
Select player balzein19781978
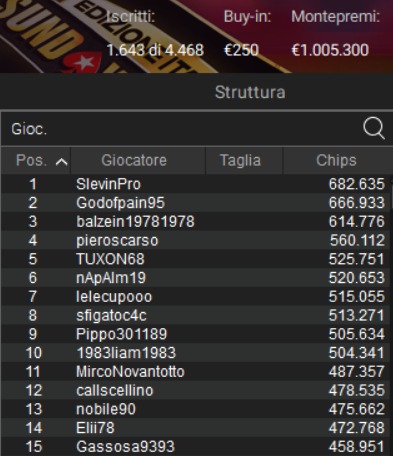195,222
